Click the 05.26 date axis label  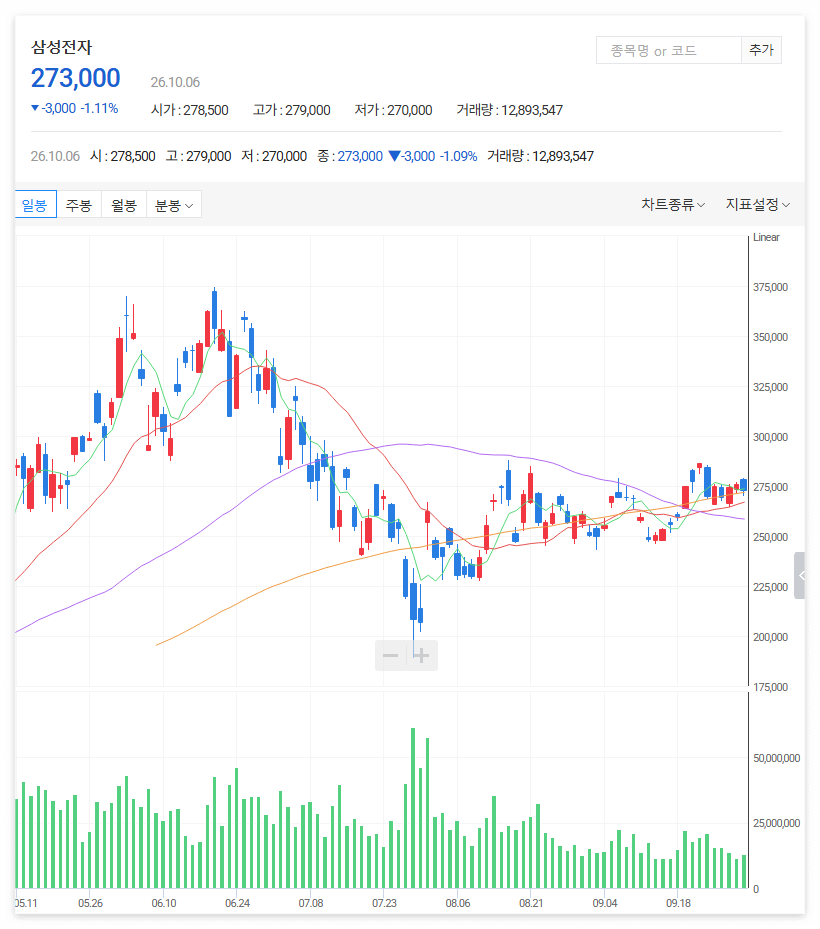91,904
